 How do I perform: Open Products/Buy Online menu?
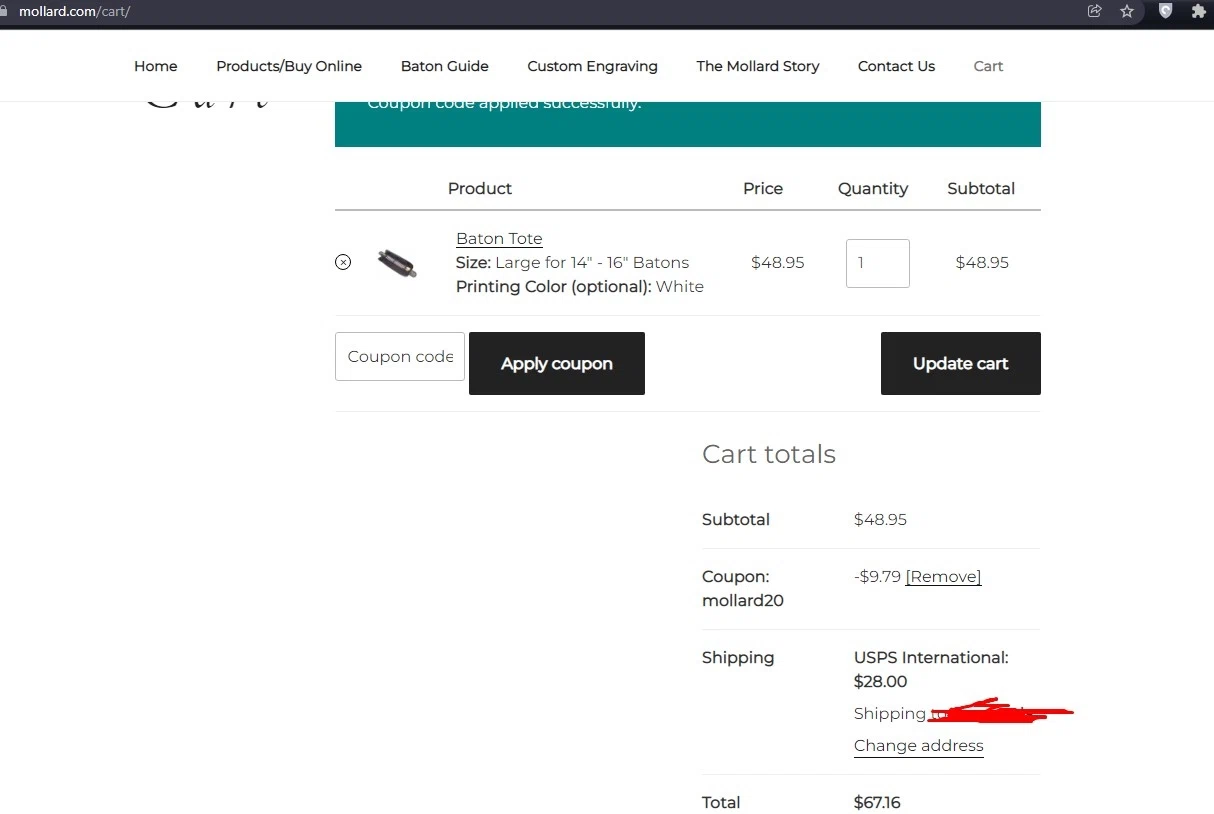tap(289, 66)
